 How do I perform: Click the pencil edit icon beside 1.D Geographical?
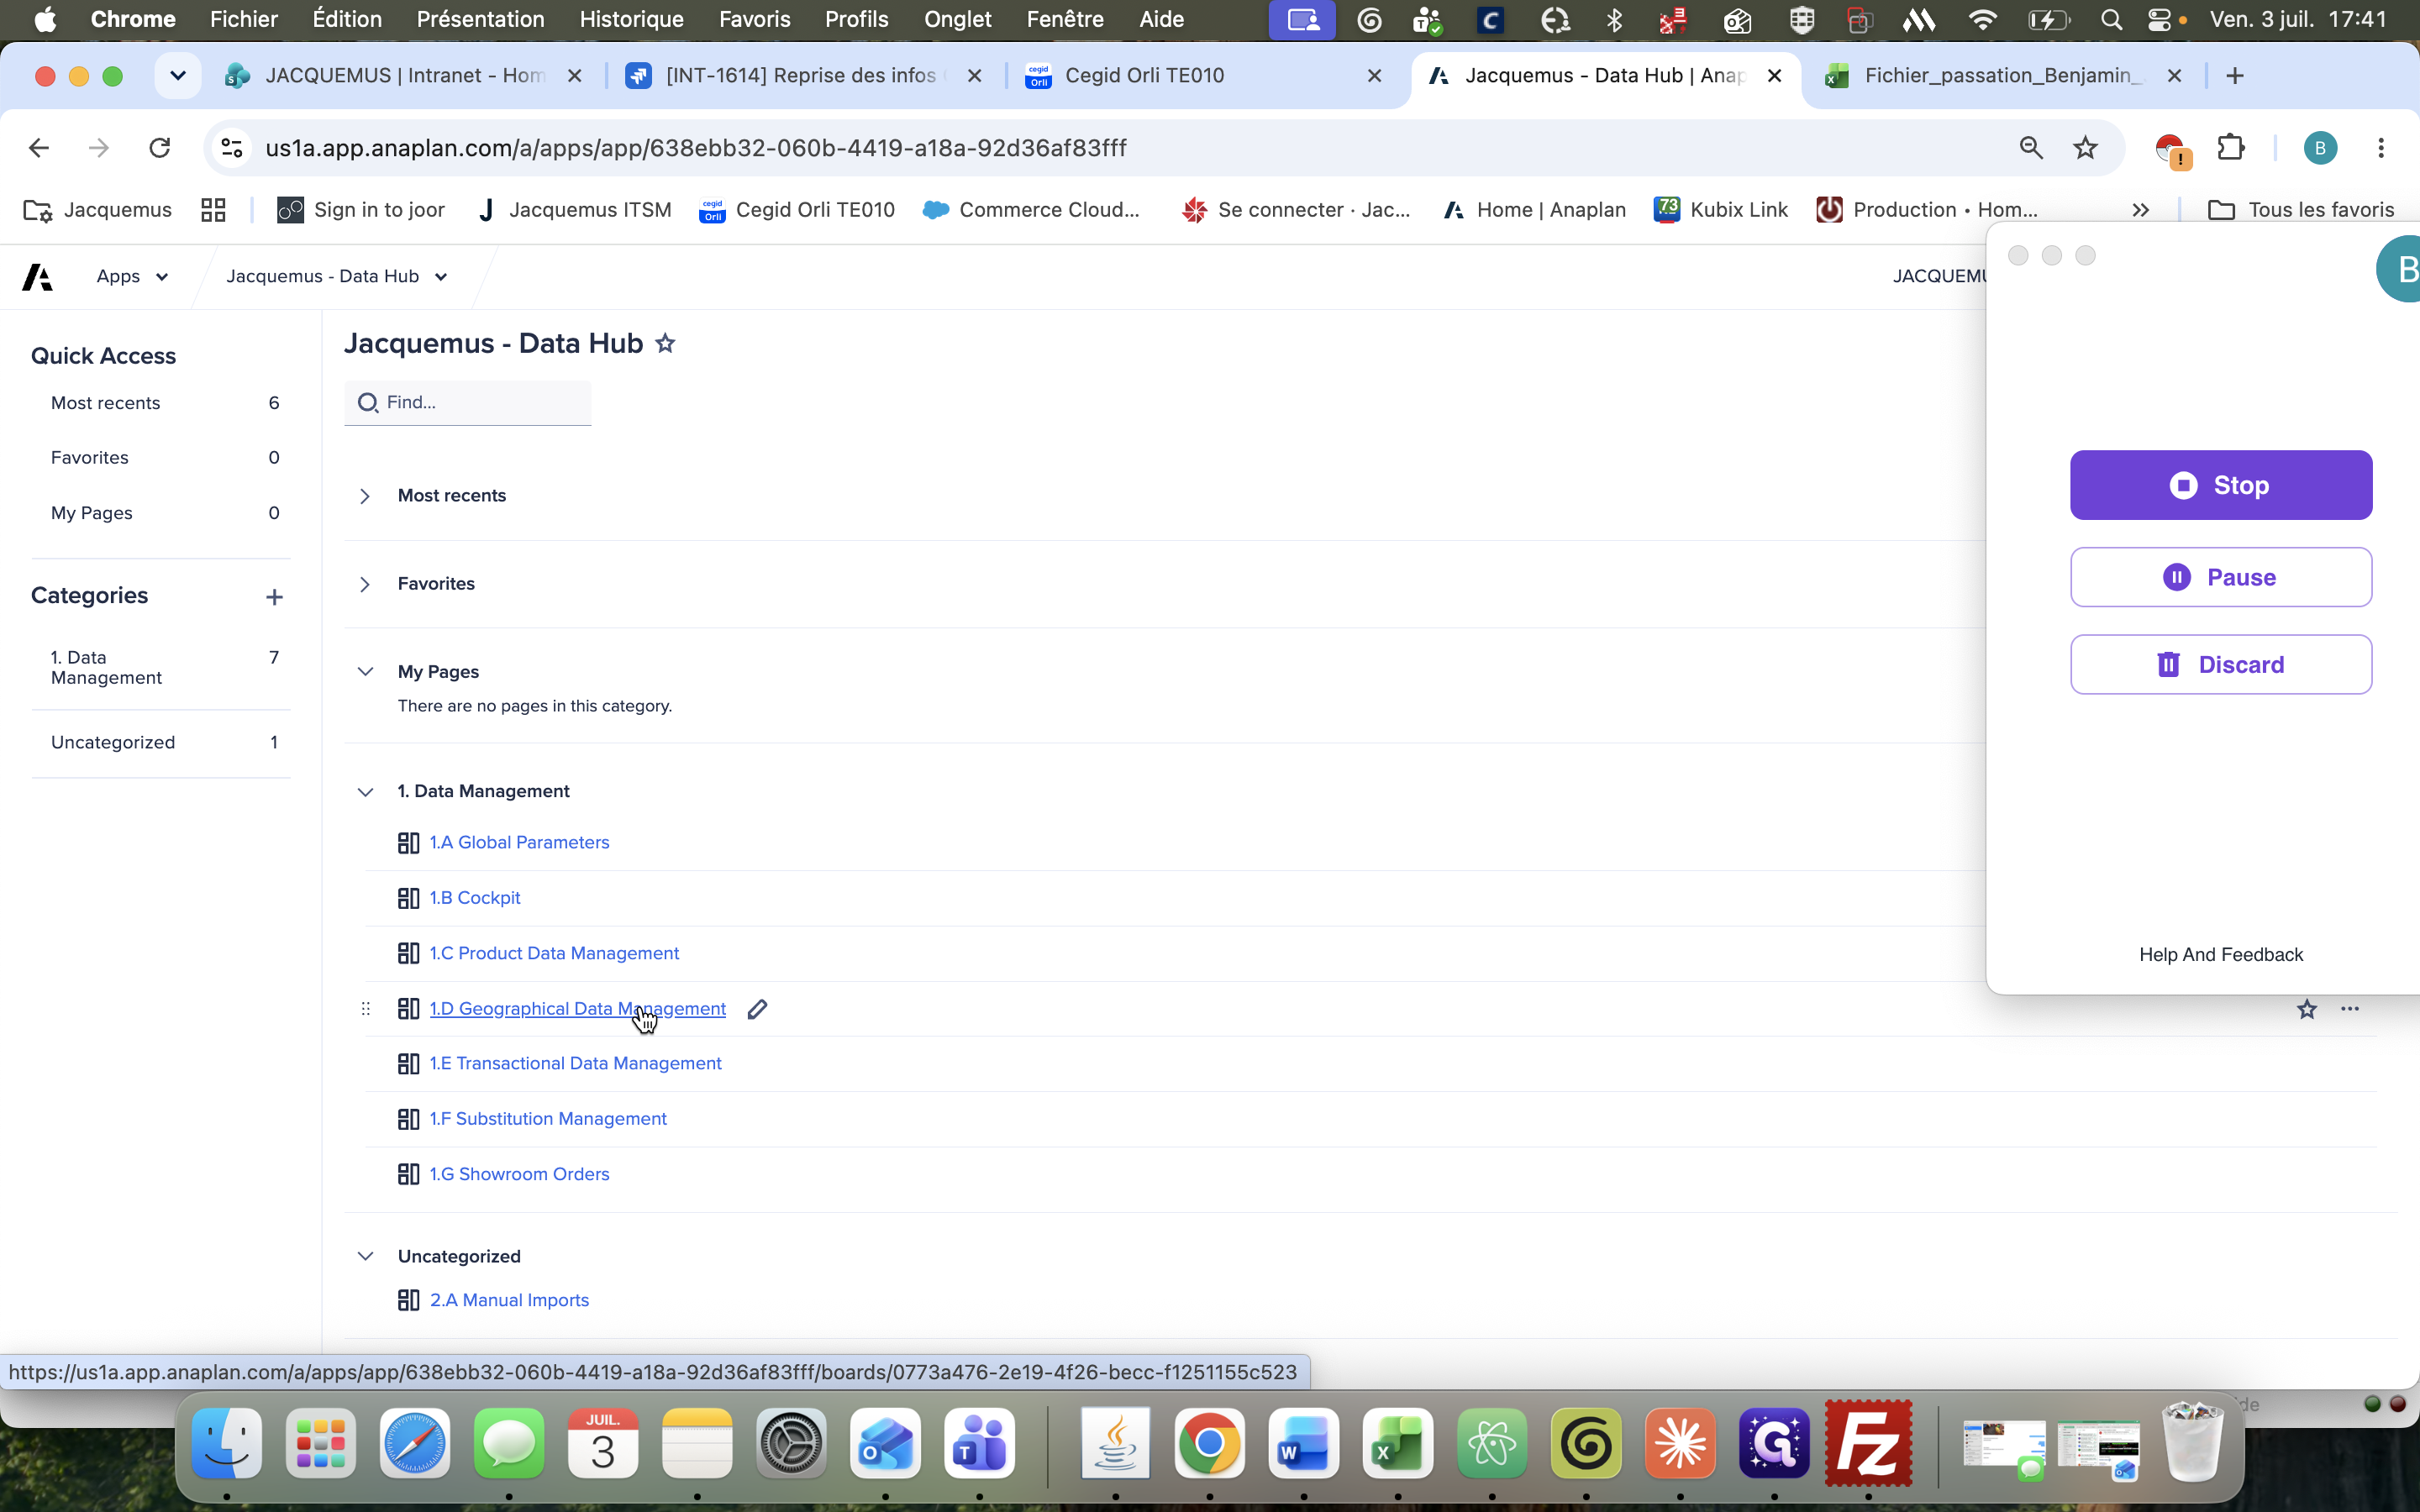[757, 1009]
